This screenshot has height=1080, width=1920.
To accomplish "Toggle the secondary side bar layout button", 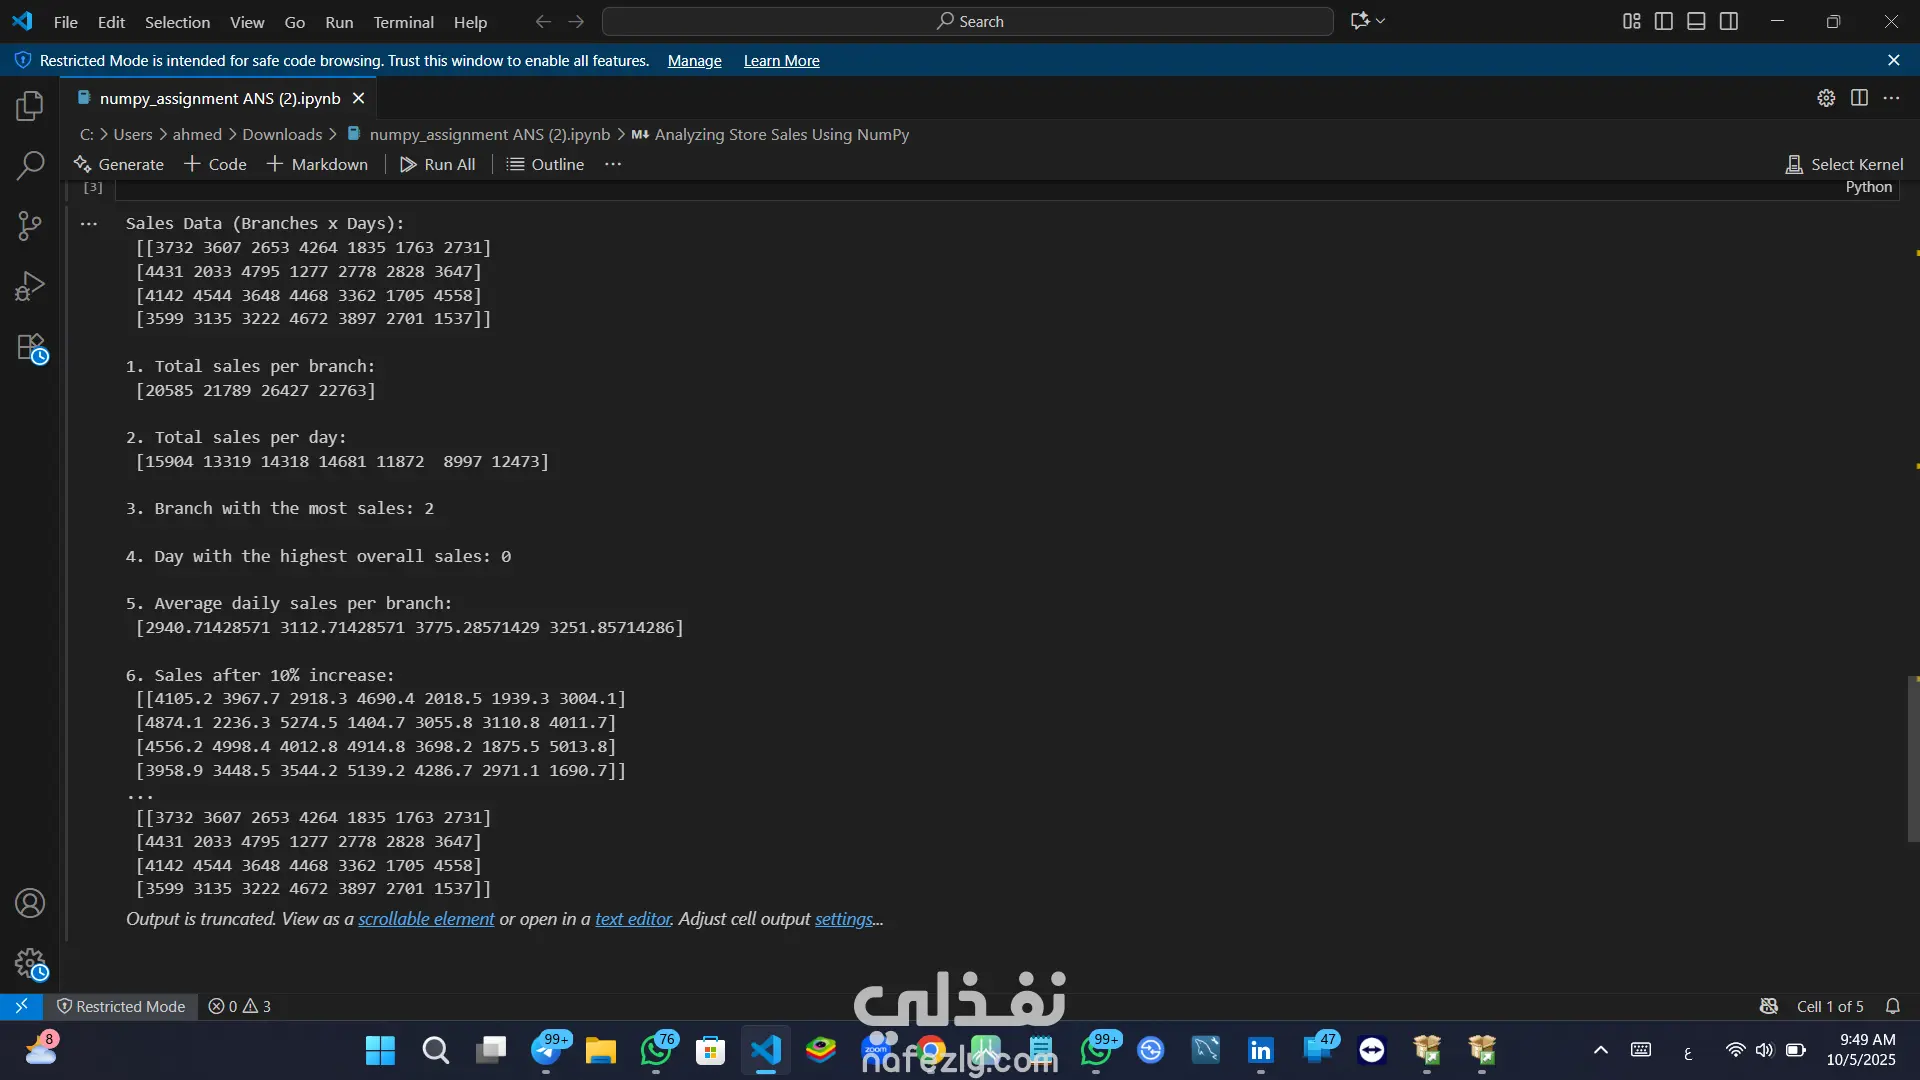I will pos(1729,21).
